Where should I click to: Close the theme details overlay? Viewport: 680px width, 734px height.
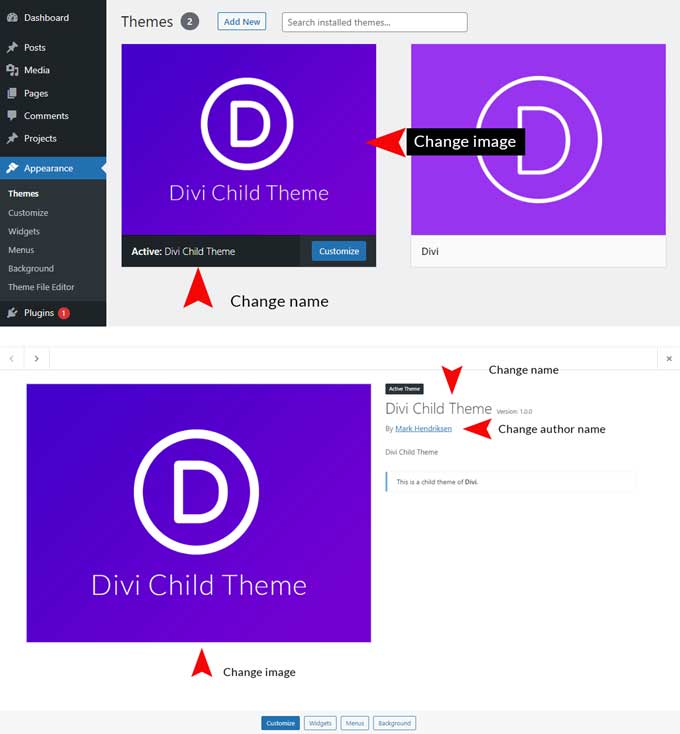669,359
